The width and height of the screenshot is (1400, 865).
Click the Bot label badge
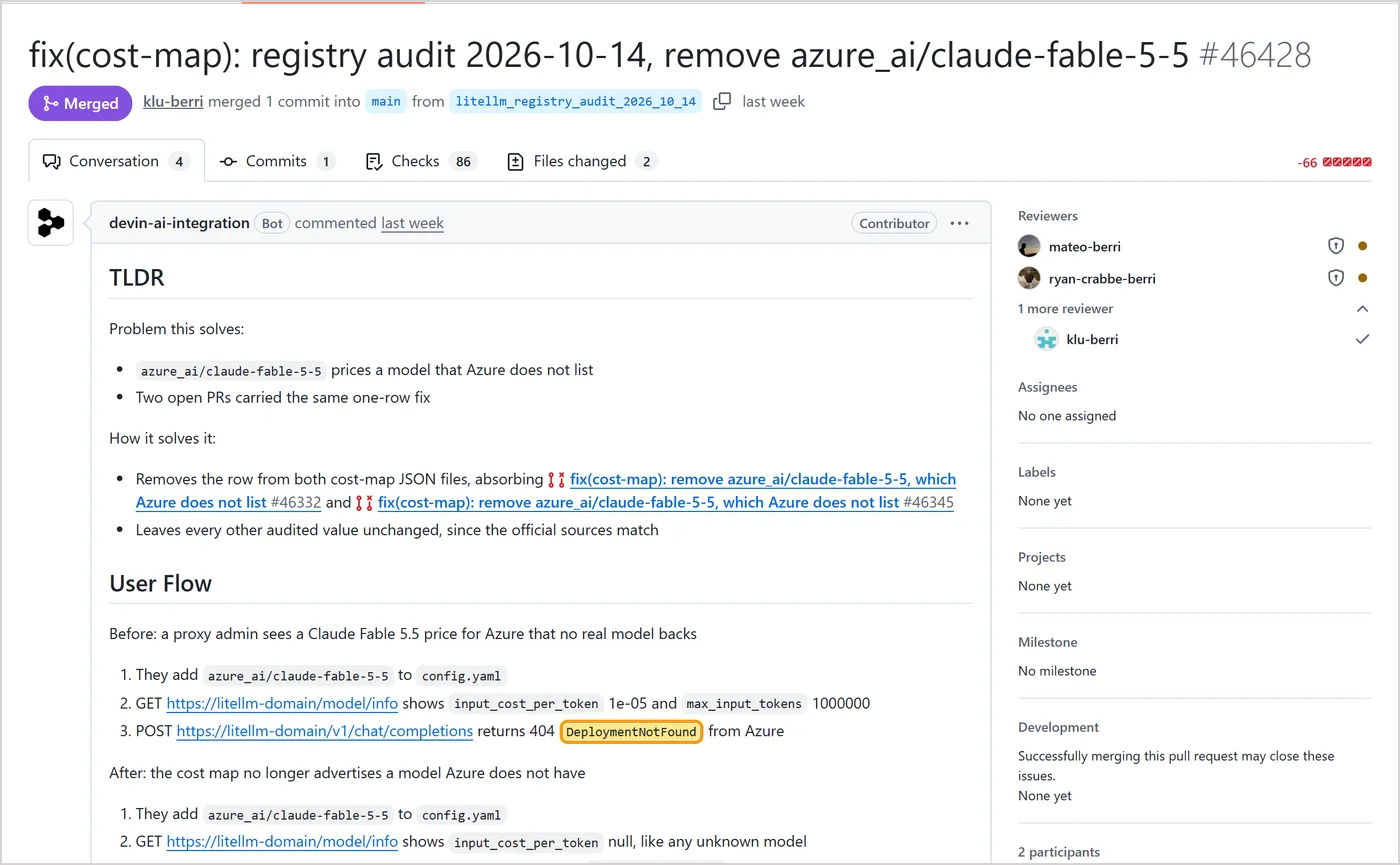[x=272, y=223]
